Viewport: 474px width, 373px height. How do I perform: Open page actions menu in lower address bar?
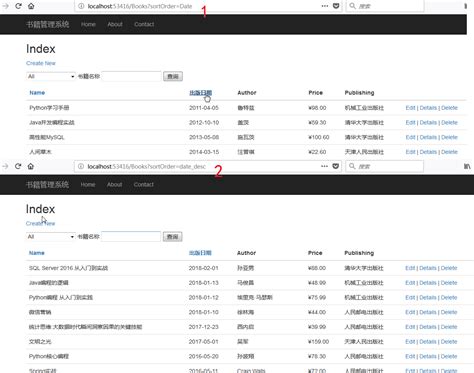tap(324, 166)
